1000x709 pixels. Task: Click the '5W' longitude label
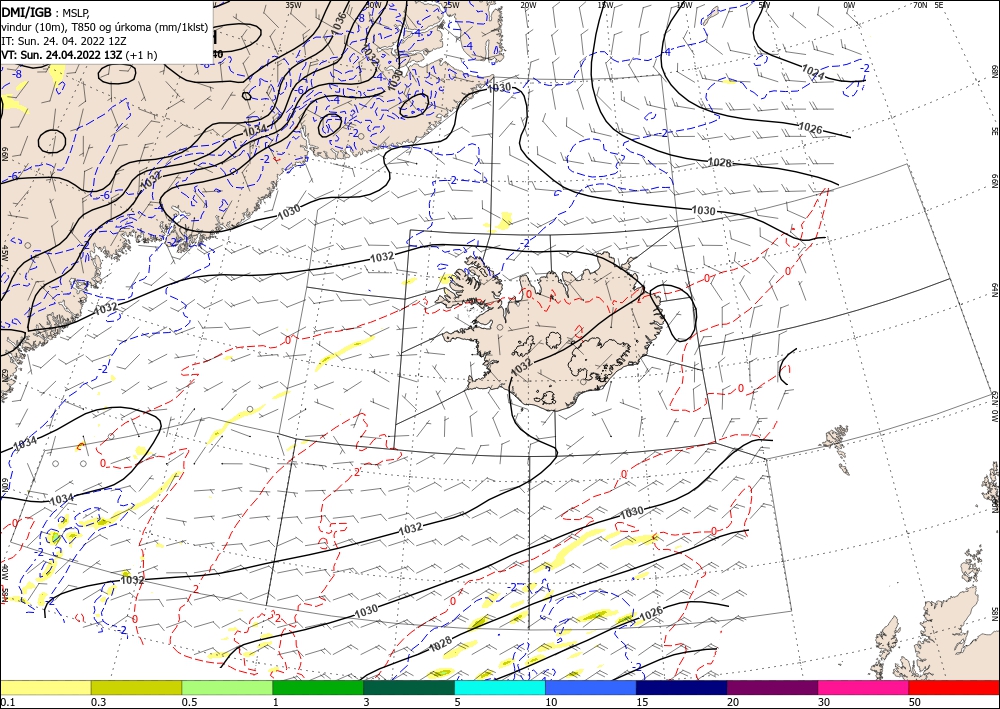pyautogui.click(x=765, y=4)
